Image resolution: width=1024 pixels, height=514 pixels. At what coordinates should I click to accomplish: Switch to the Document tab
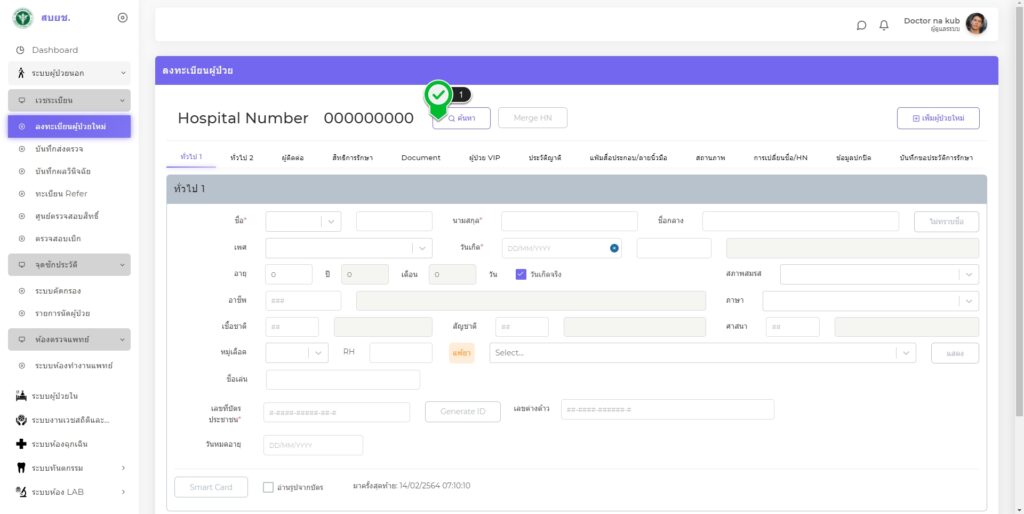420,158
